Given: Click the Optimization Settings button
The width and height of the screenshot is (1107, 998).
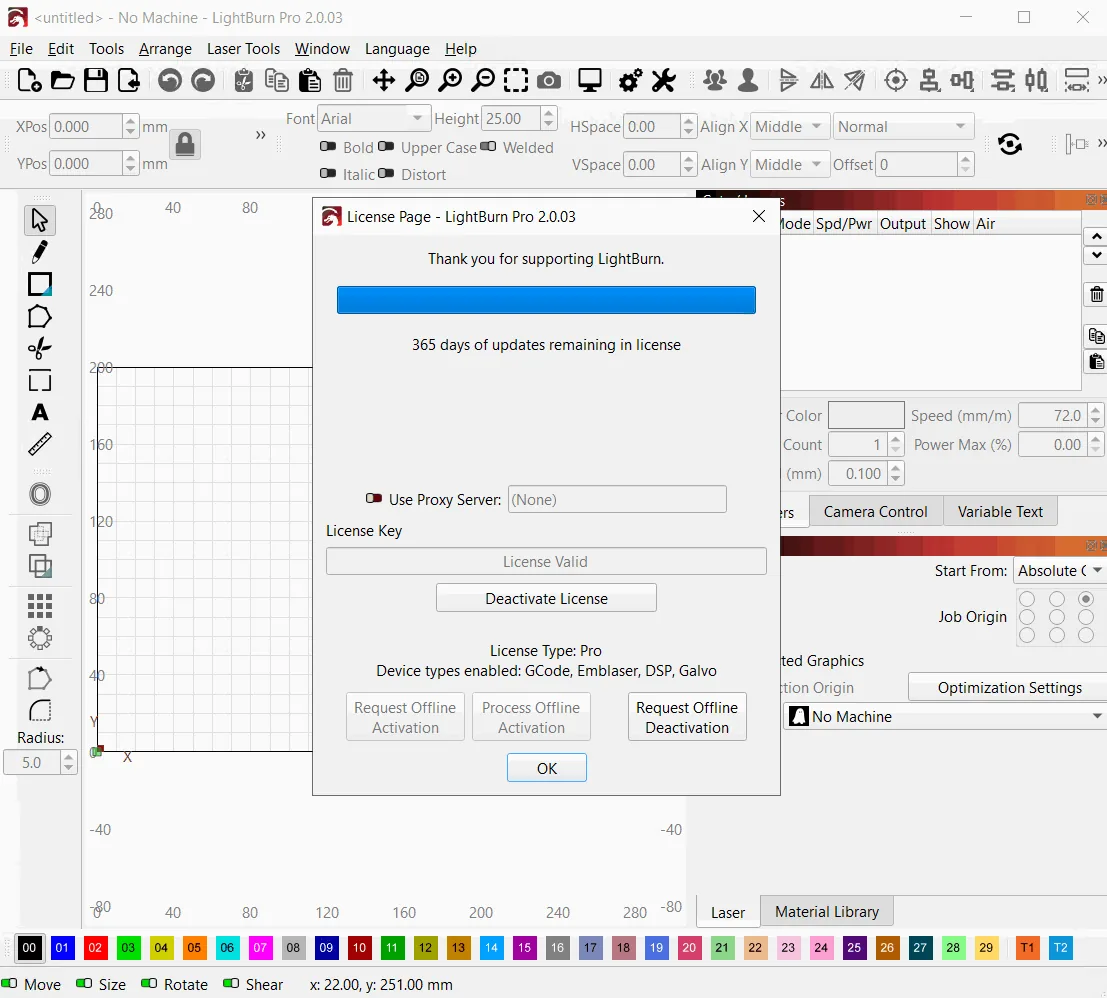Looking at the screenshot, I should click(1010, 687).
